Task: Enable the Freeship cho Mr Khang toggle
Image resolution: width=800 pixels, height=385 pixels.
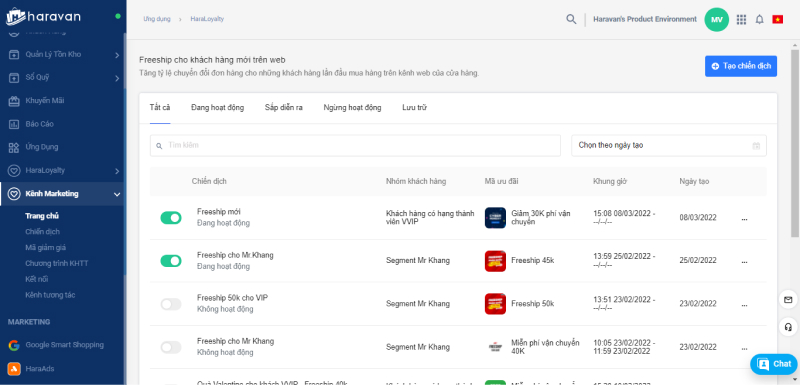Action: pos(171,348)
